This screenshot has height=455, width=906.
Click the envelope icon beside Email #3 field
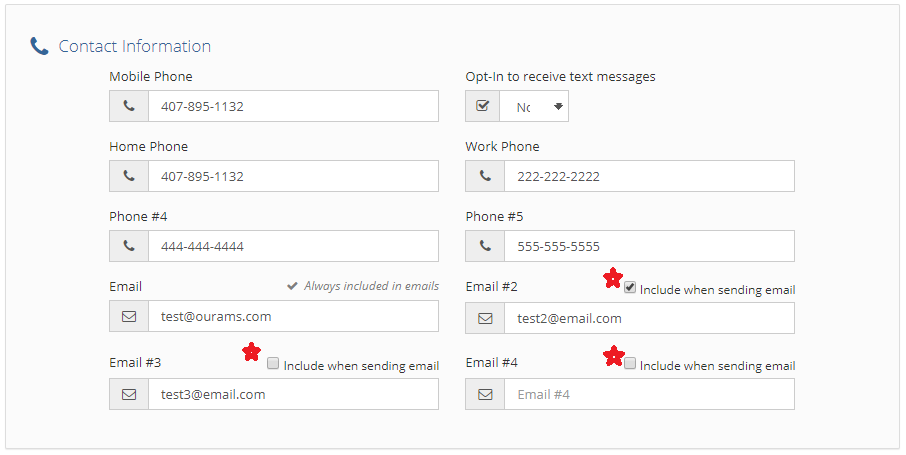click(129, 394)
